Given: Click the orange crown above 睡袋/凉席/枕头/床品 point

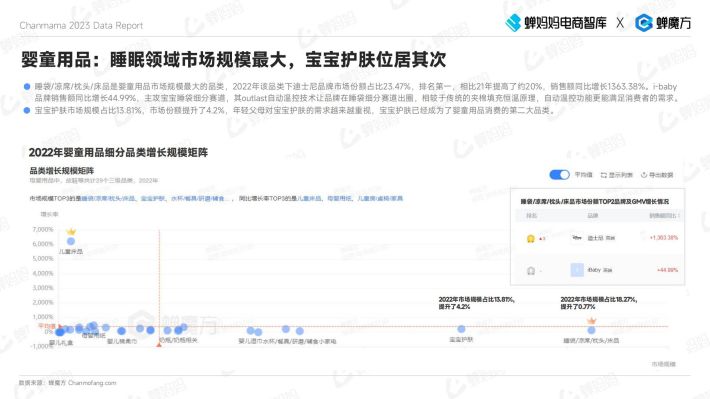Looking at the screenshot, I should click(x=591, y=321).
